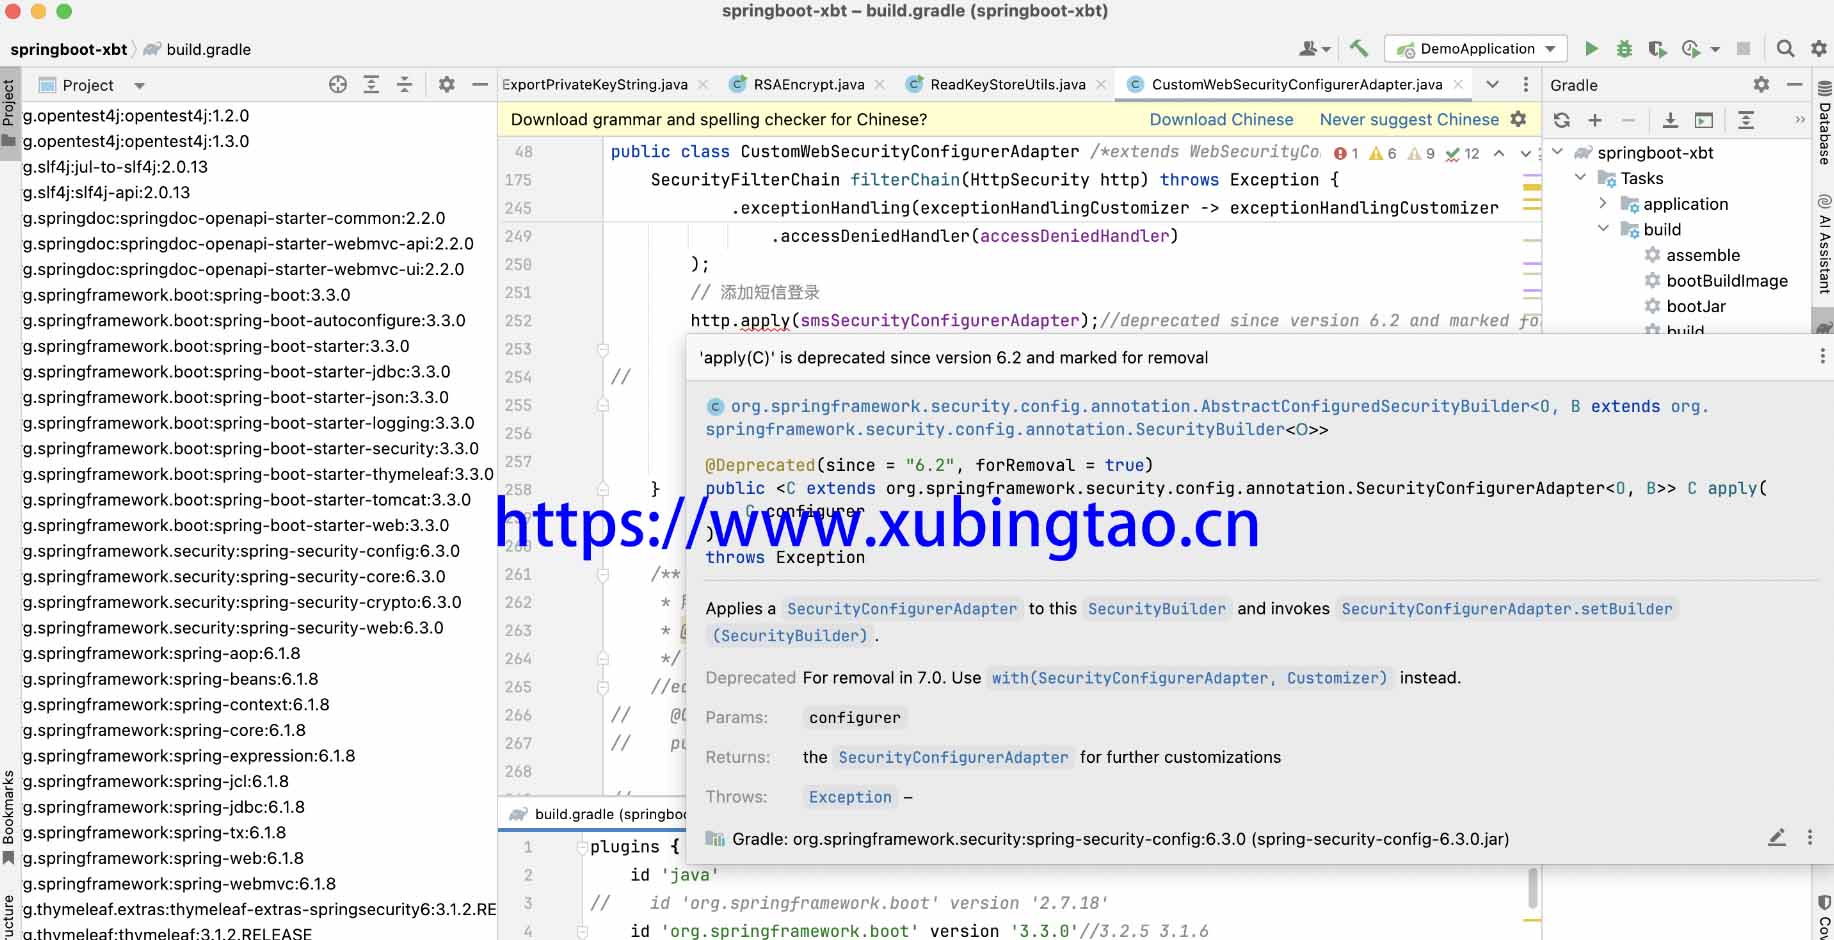Close the RSAEncrypt.java tab
Viewport: 1834px width, 940px height.
pos(880,84)
